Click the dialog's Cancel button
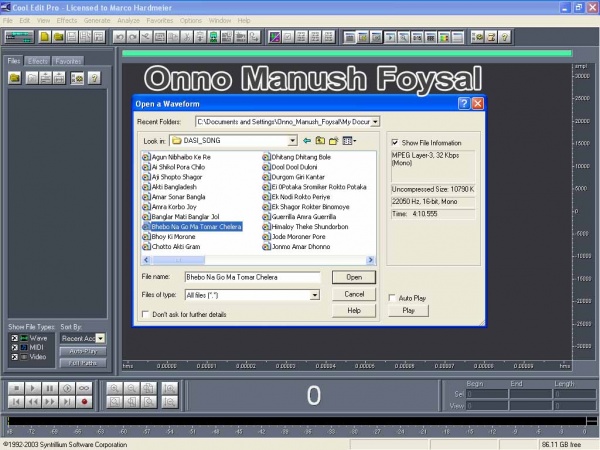This screenshot has width=600, height=450. 354,294
